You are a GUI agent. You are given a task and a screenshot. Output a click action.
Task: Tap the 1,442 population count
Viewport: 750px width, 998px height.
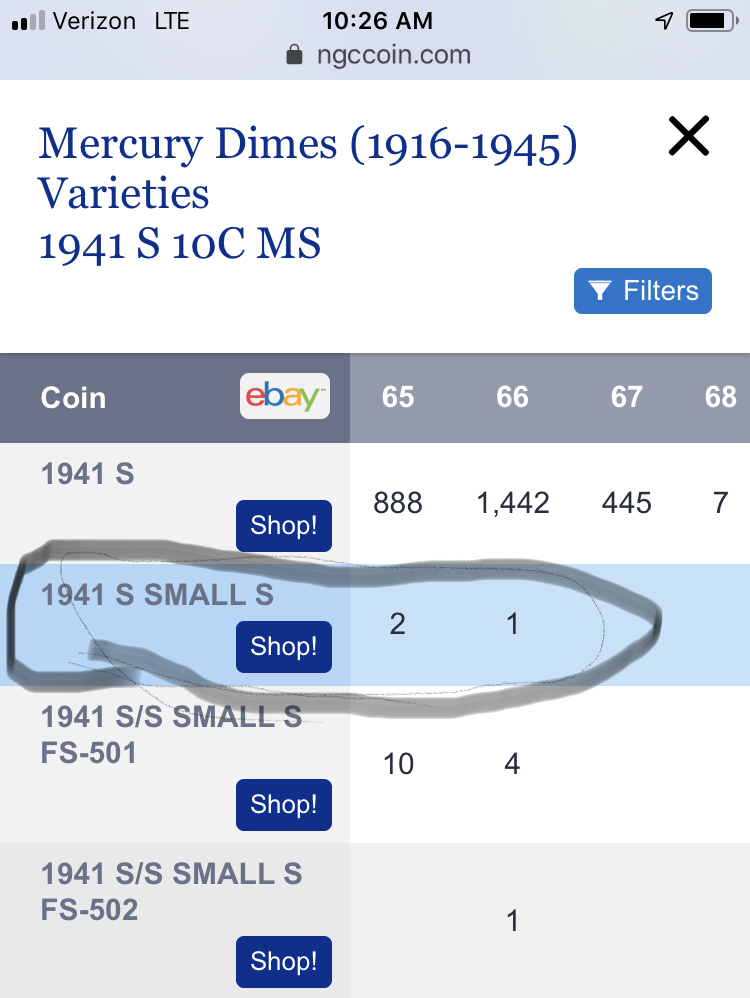coord(513,503)
